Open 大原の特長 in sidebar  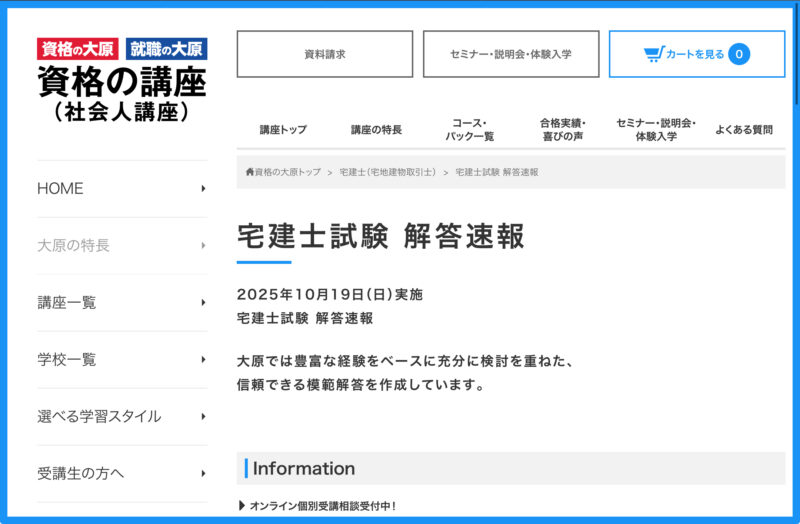point(73,245)
